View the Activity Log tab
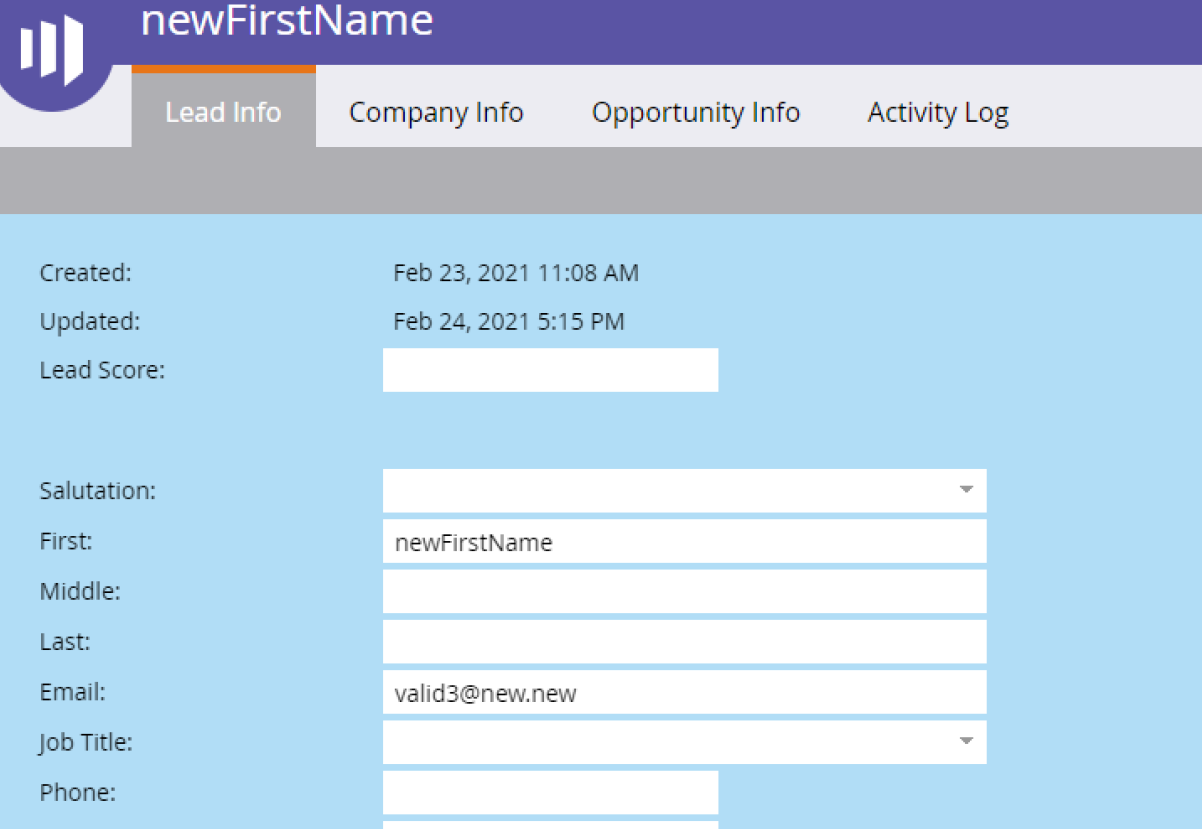 point(938,112)
